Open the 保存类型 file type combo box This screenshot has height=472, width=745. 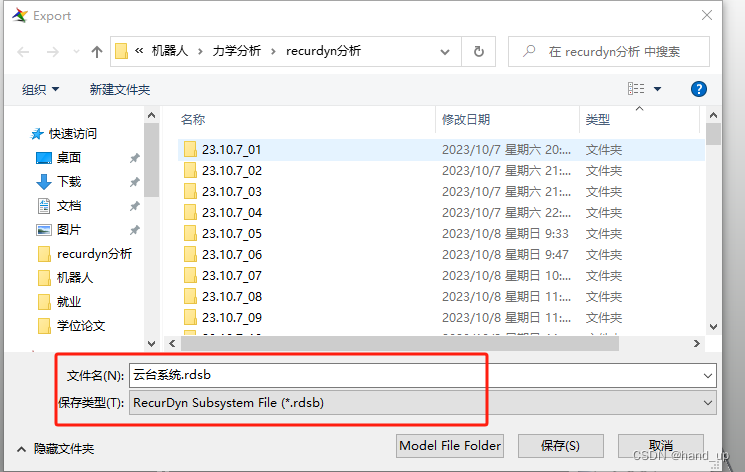[x=422, y=403]
